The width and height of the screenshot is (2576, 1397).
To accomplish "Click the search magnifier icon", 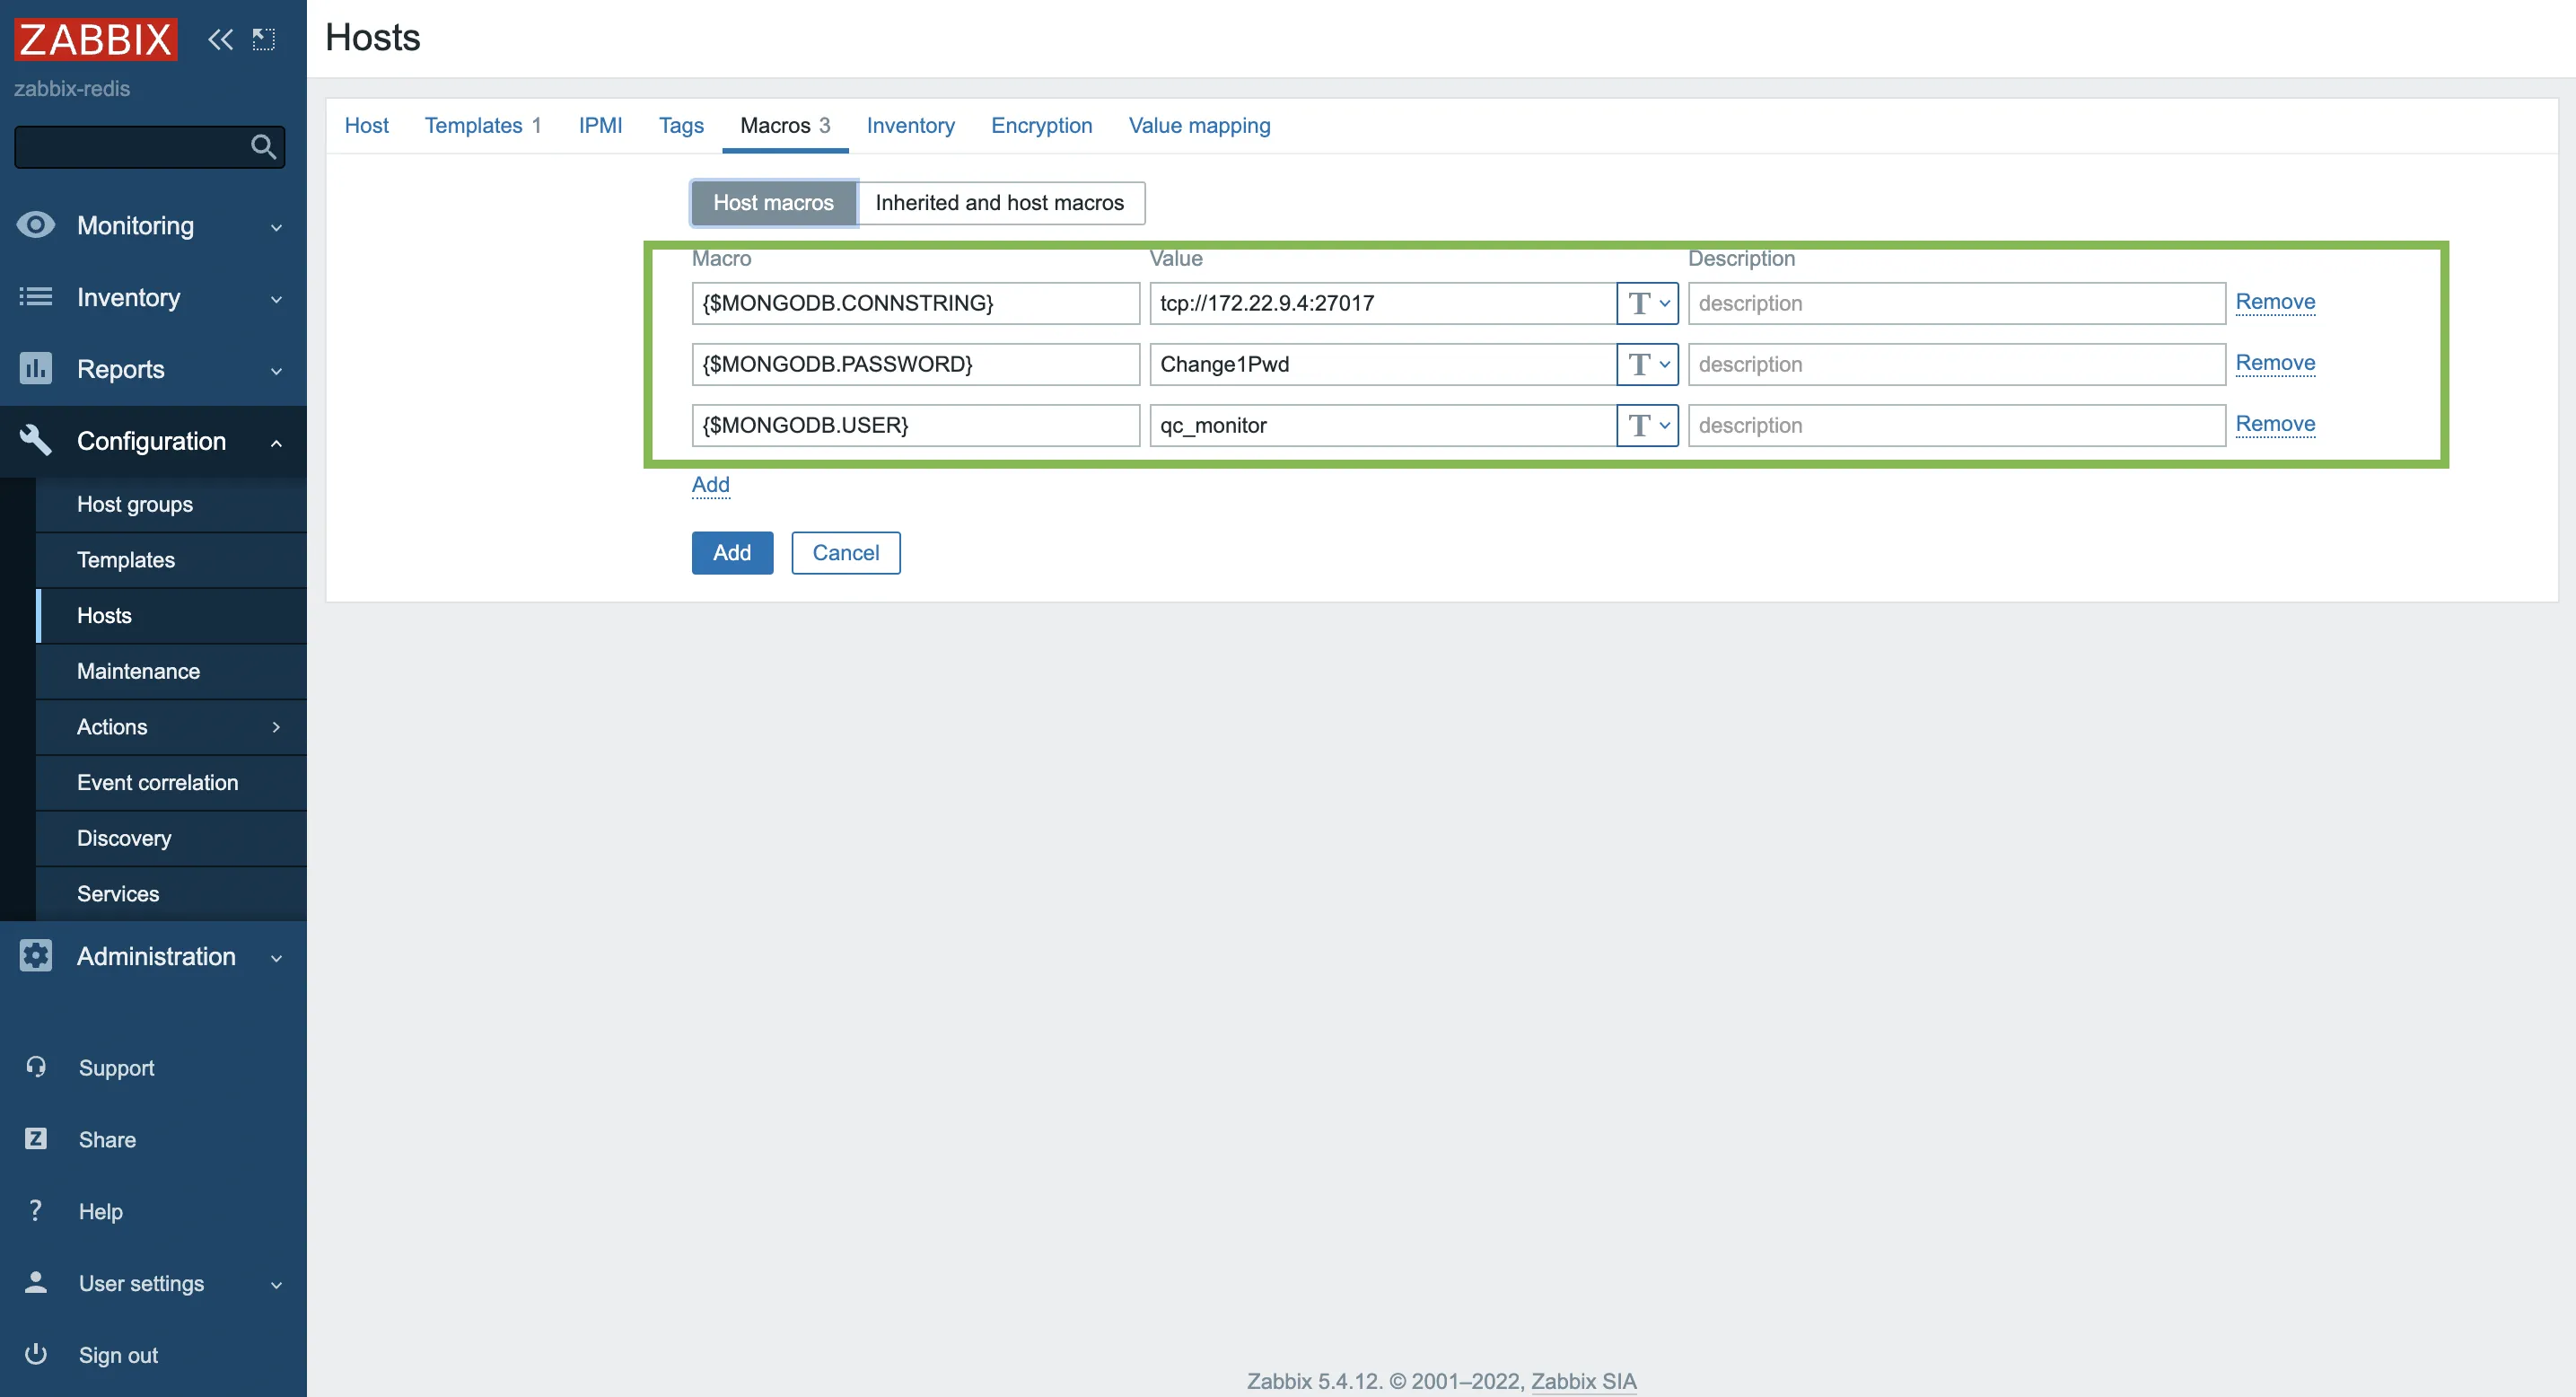I will click(263, 147).
